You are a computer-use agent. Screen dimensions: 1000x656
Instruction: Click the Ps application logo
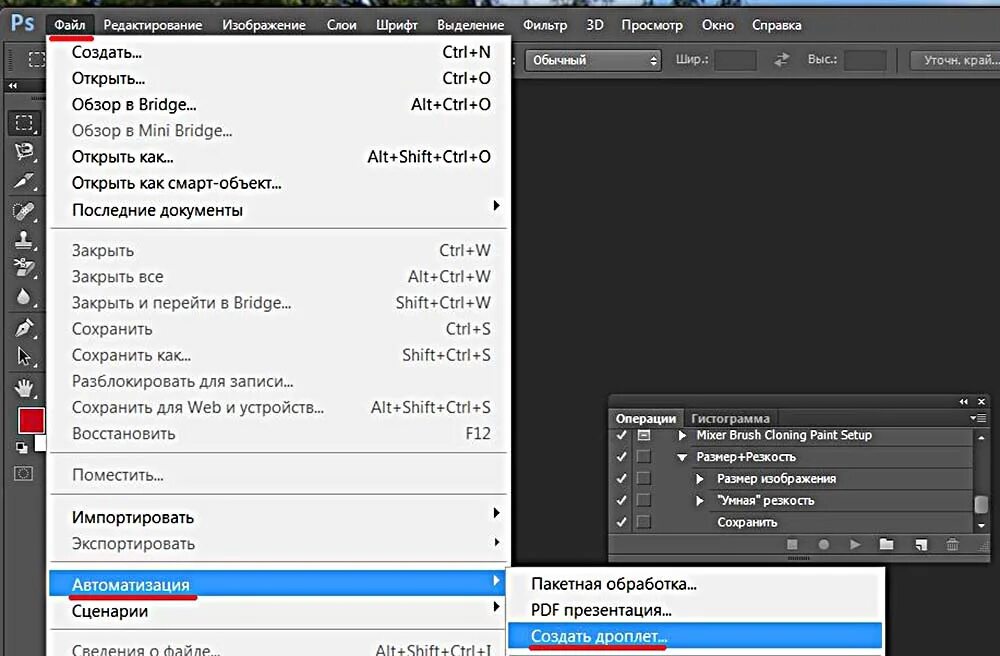coord(22,24)
